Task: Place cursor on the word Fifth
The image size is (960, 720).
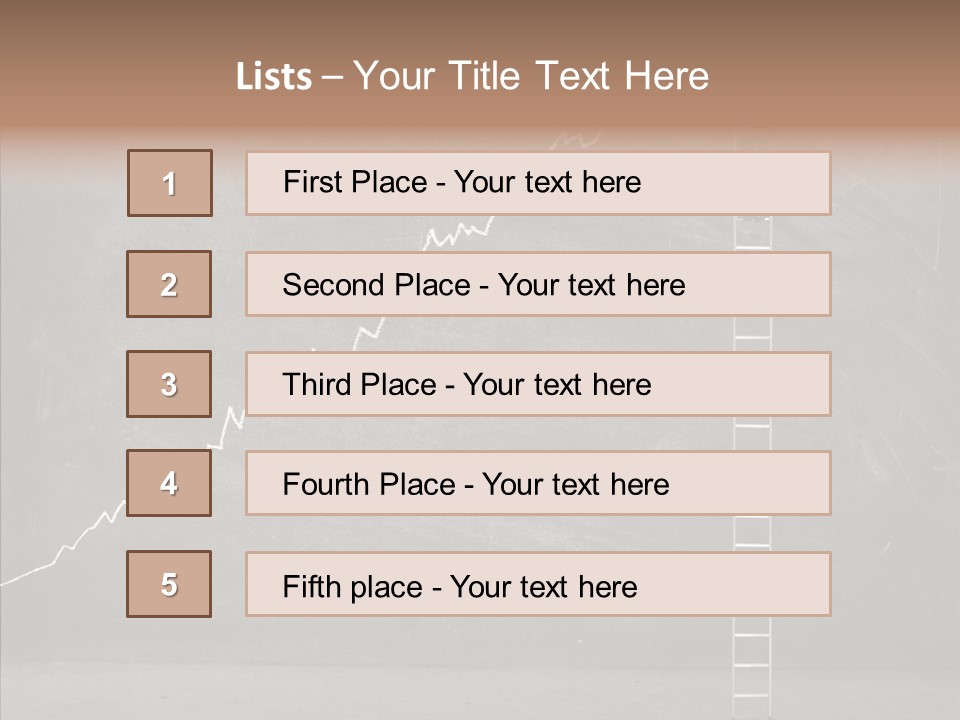Action: point(312,586)
